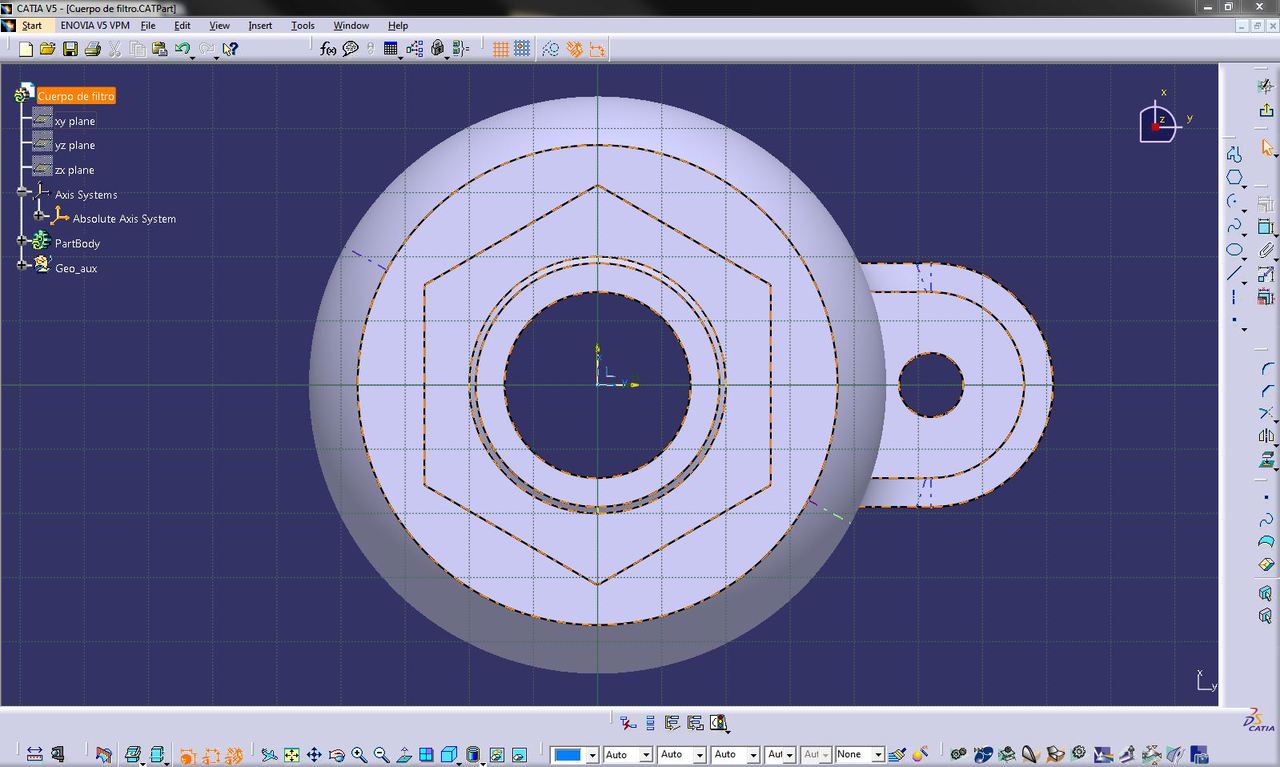
Task: Click the Rotate view icon
Action: [x=337, y=755]
